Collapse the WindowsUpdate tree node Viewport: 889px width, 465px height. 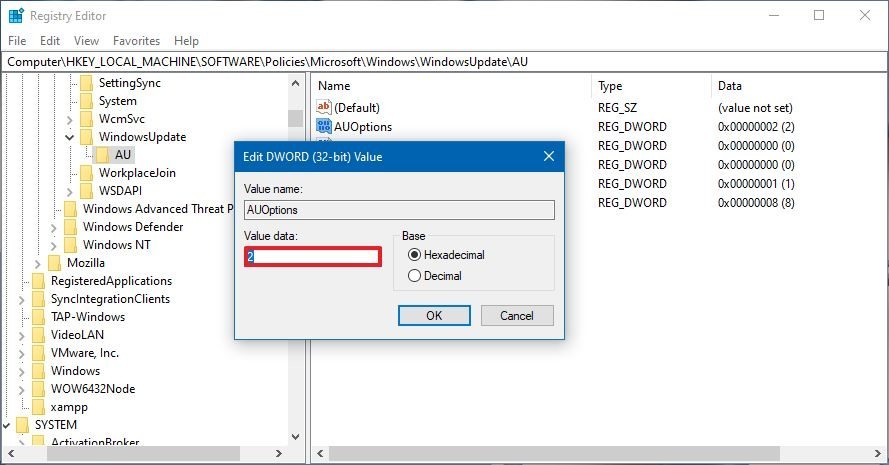click(69, 137)
